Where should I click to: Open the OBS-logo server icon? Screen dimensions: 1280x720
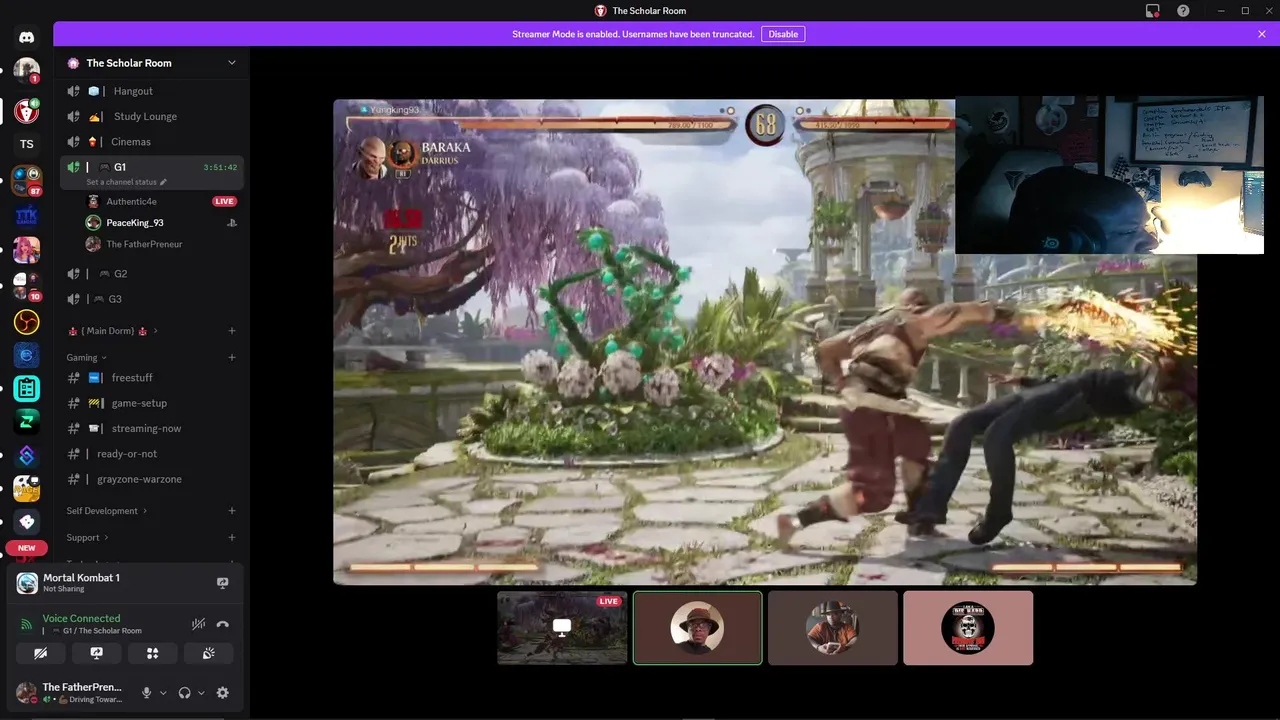(x=27, y=322)
